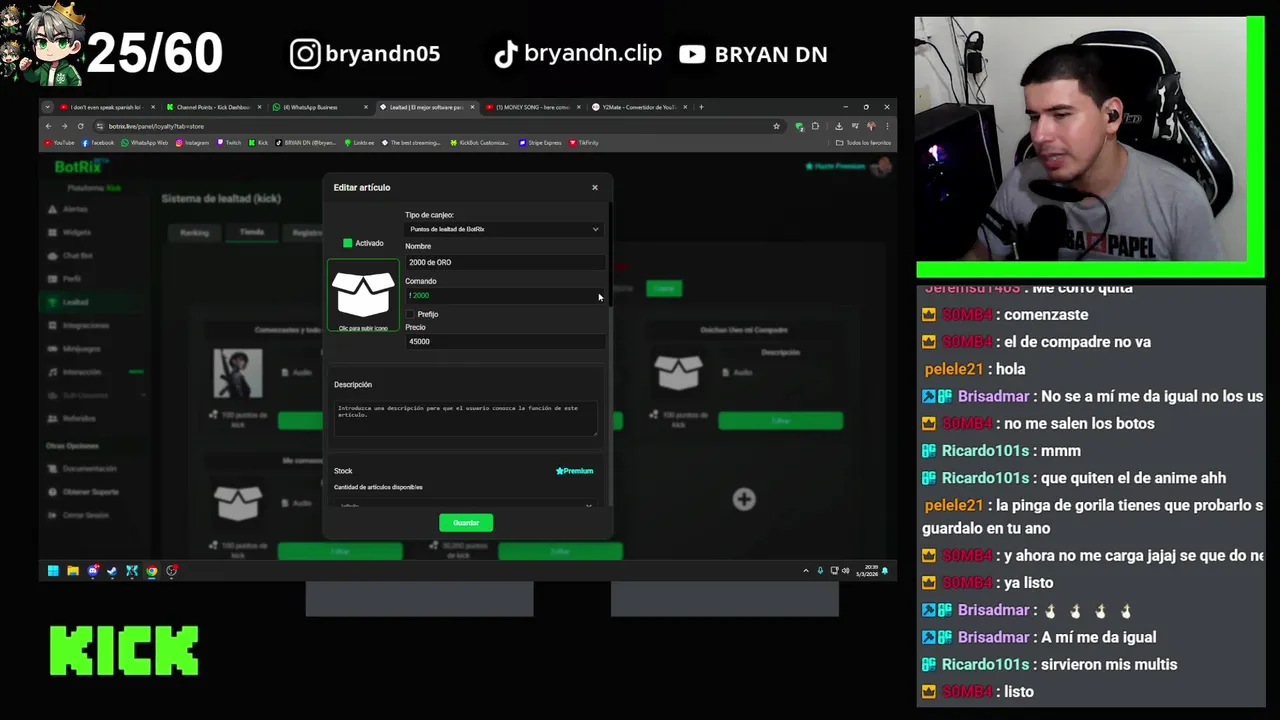Image resolution: width=1280 pixels, height=720 pixels.
Task: Click Cerrar Sesión in the sidebar
Action: point(85,515)
